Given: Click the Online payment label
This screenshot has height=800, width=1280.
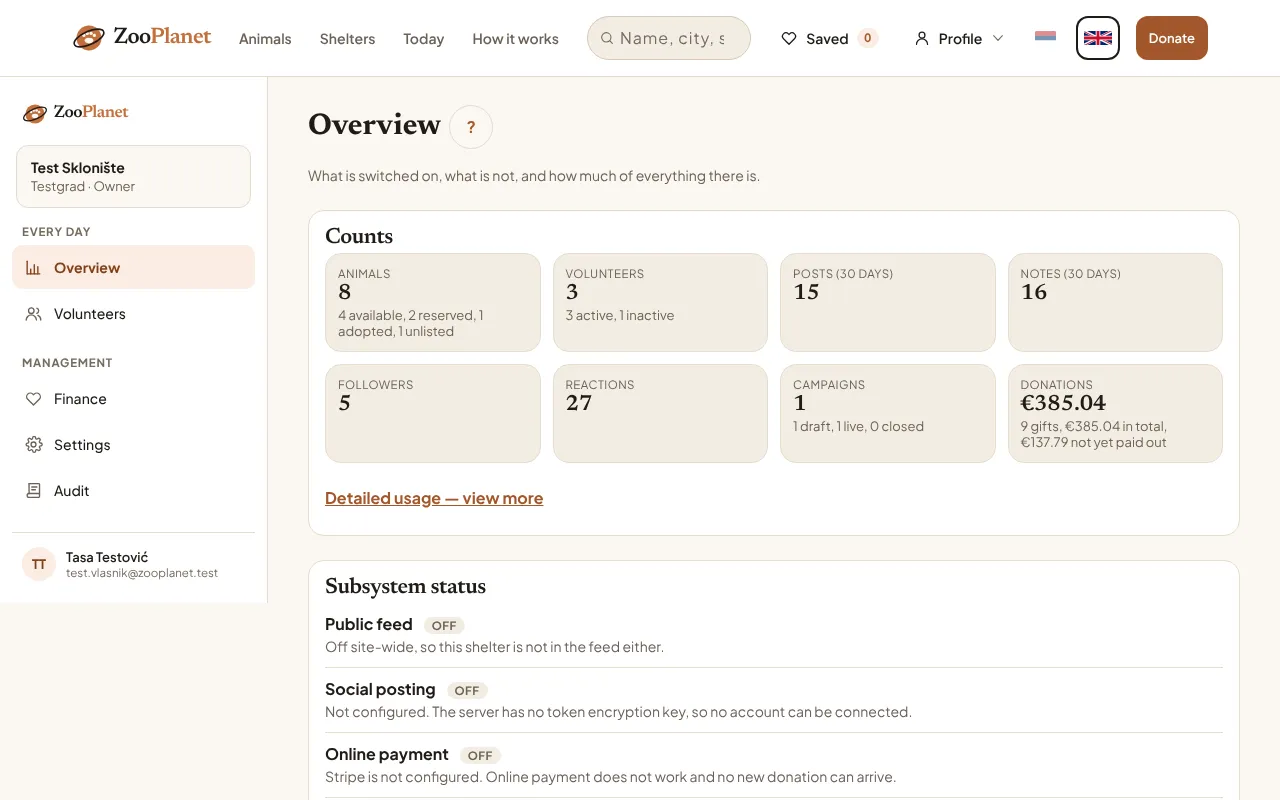Looking at the screenshot, I should [387, 754].
